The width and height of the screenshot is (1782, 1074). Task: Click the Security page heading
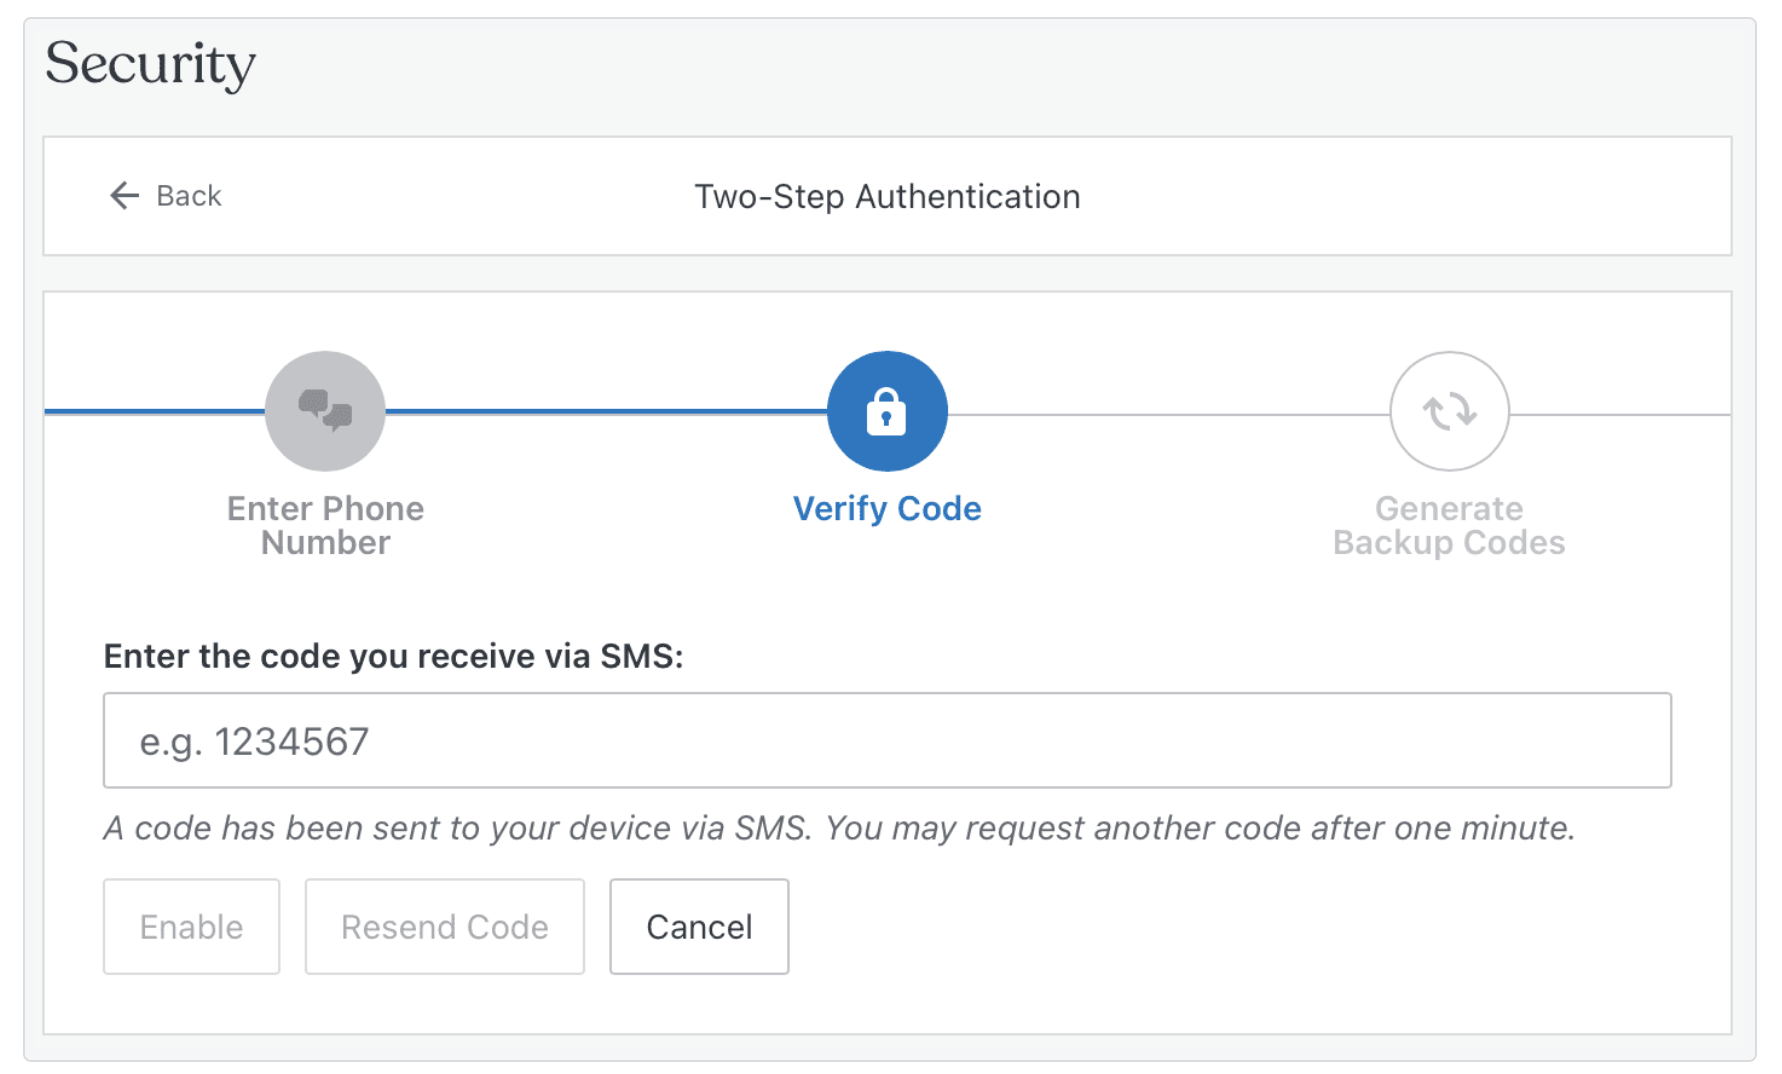(150, 63)
